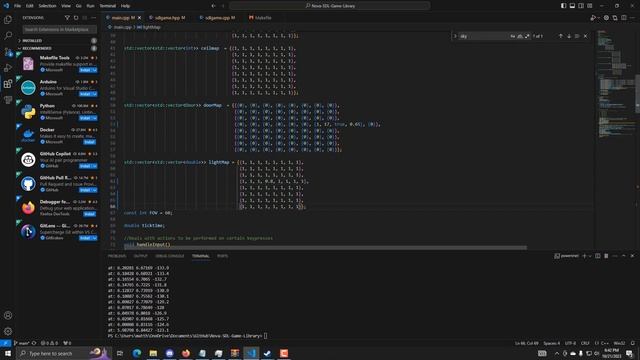Install the Makefile Tools extension
Image resolution: width=640 pixels, height=360 pixels.
(85, 70)
